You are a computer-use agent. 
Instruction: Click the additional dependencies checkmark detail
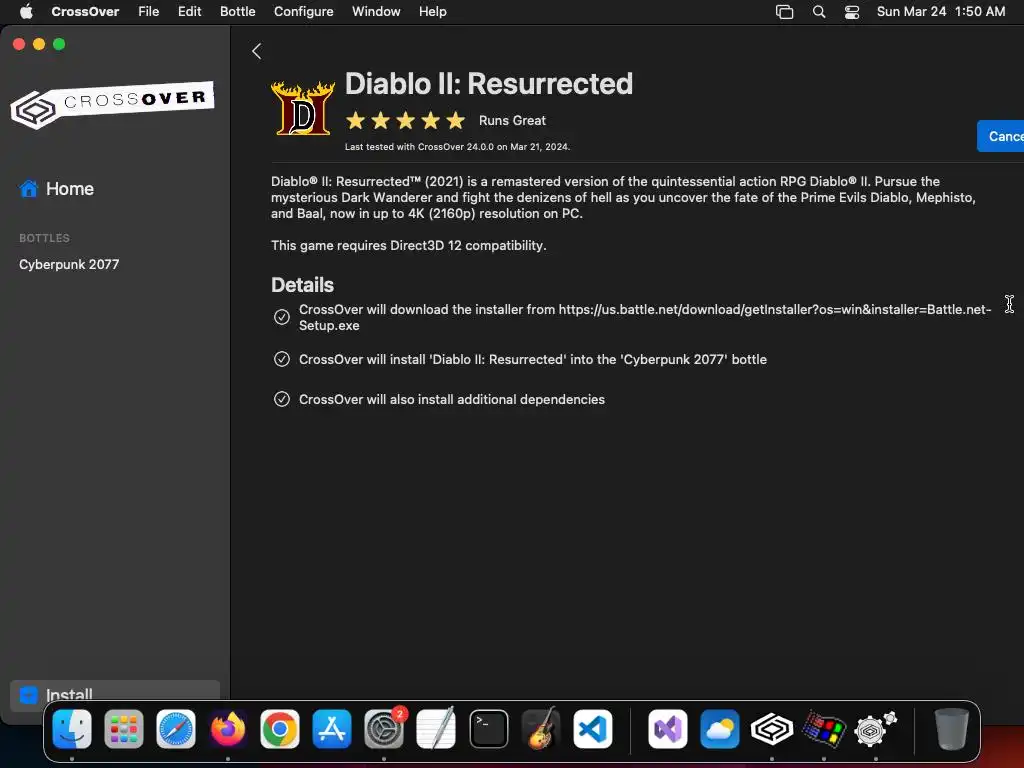point(281,399)
